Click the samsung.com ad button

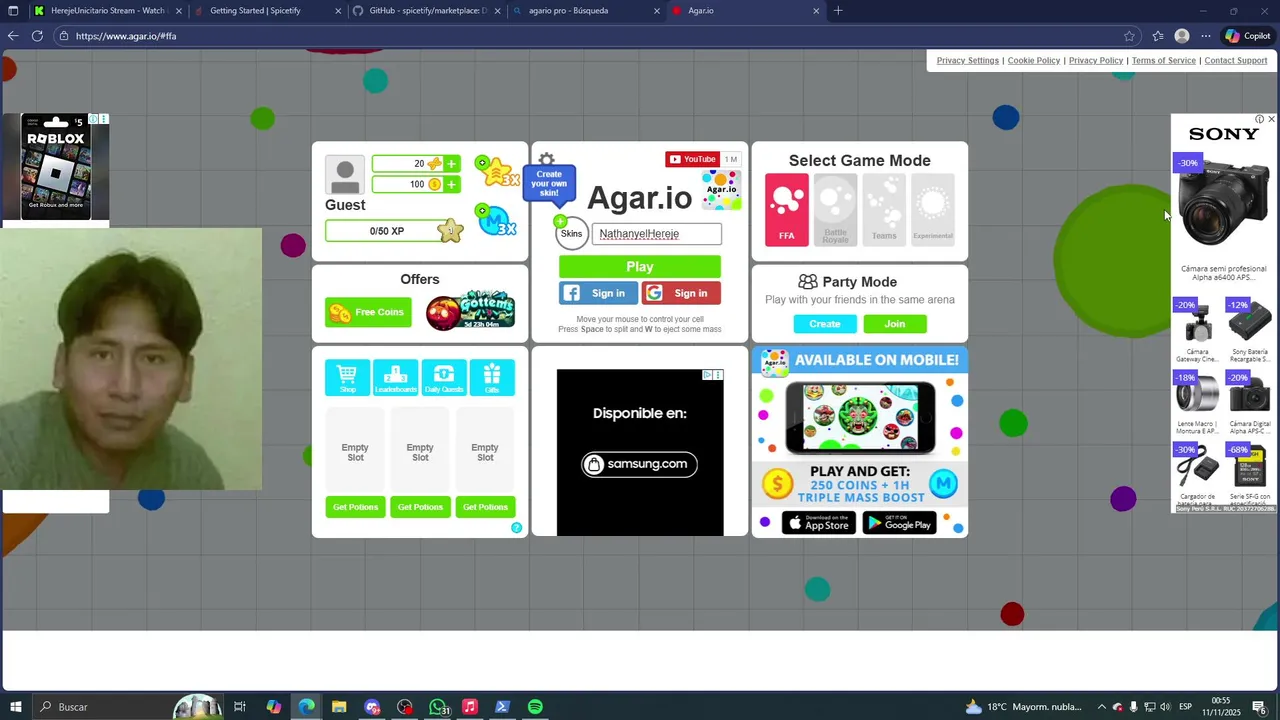coord(640,464)
